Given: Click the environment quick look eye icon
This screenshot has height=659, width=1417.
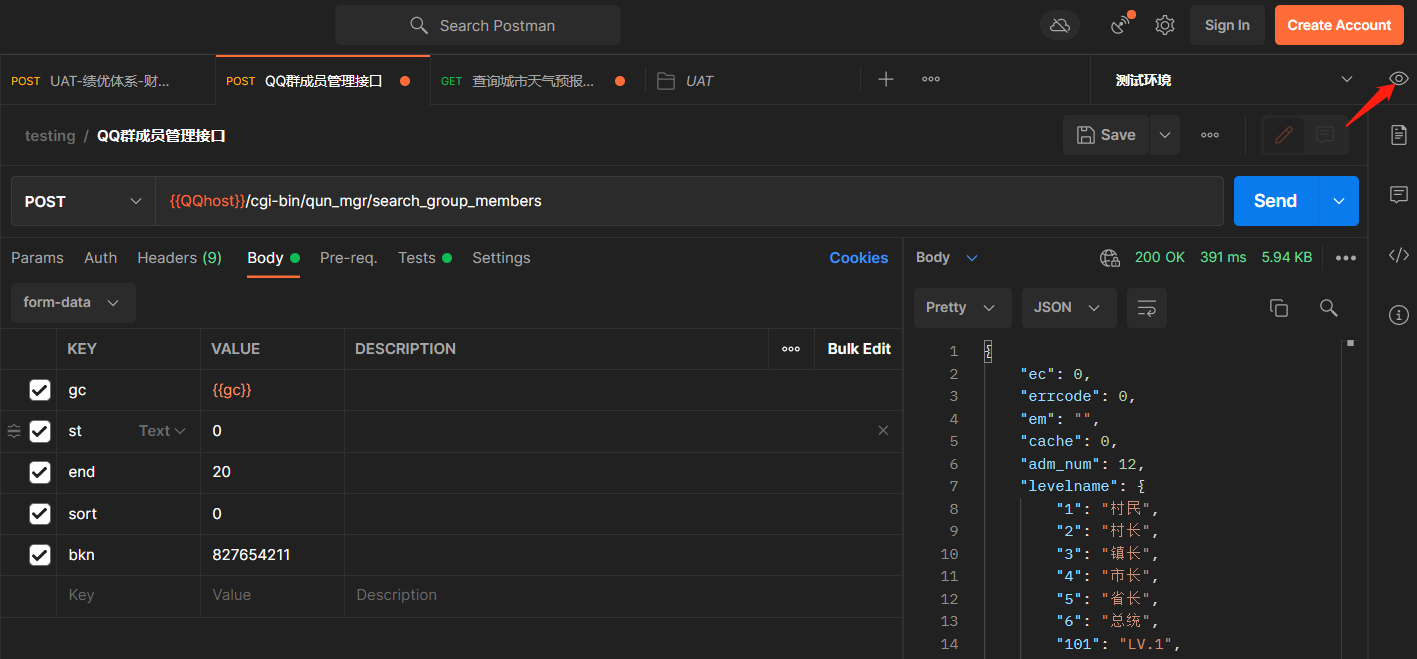Looking at the screenshot, I should (1399, 79).
